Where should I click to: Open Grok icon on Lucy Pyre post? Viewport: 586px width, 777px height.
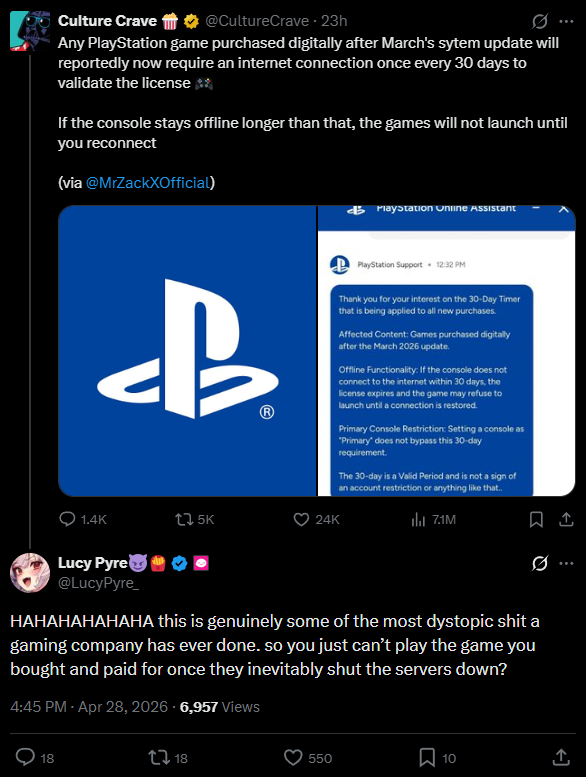pos(540,563)
